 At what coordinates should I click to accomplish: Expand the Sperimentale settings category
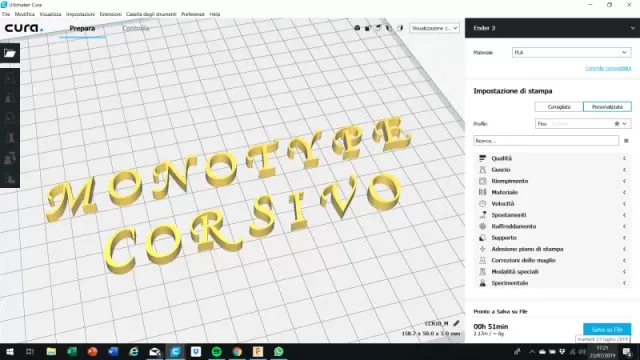click(552, 283)
